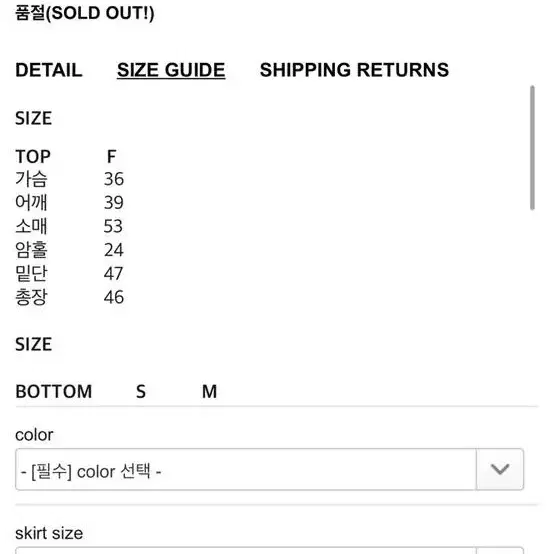This screenshot has height=554, width=554.
Task: Open the DETAIL tab
Action: [49, 70]
